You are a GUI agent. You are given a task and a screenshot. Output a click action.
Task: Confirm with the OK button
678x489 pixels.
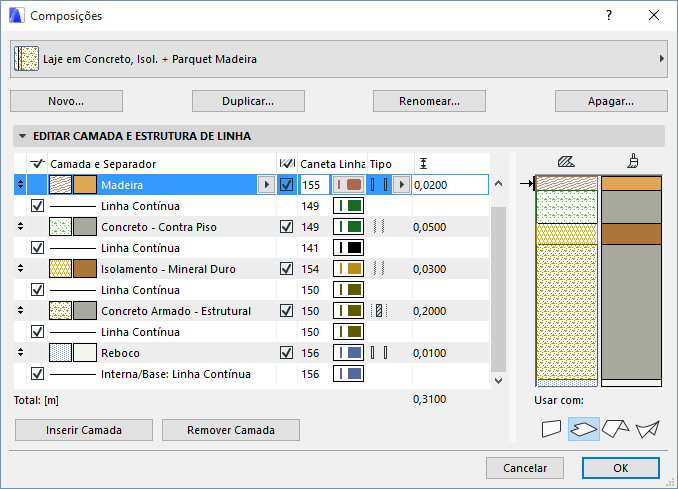coord(621,468)
